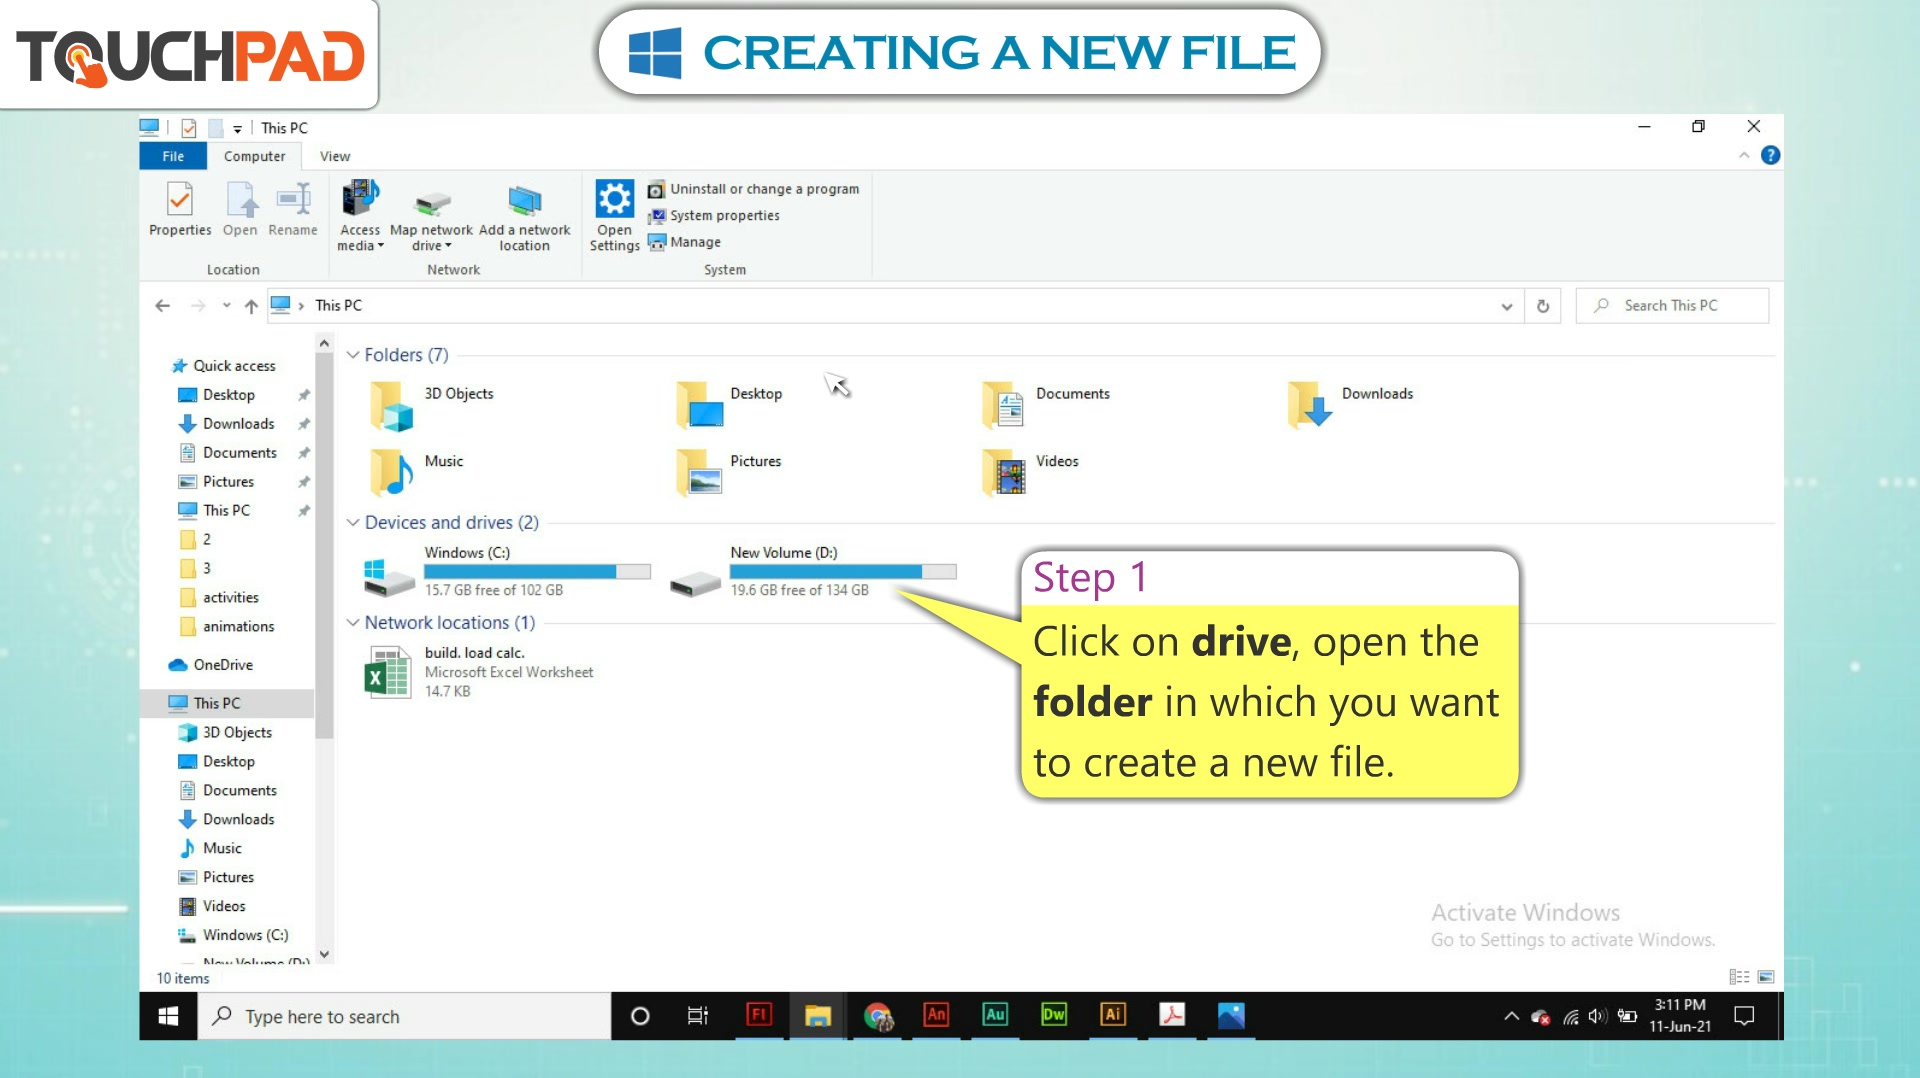Click navigation pane scroll up arrow

324,344
